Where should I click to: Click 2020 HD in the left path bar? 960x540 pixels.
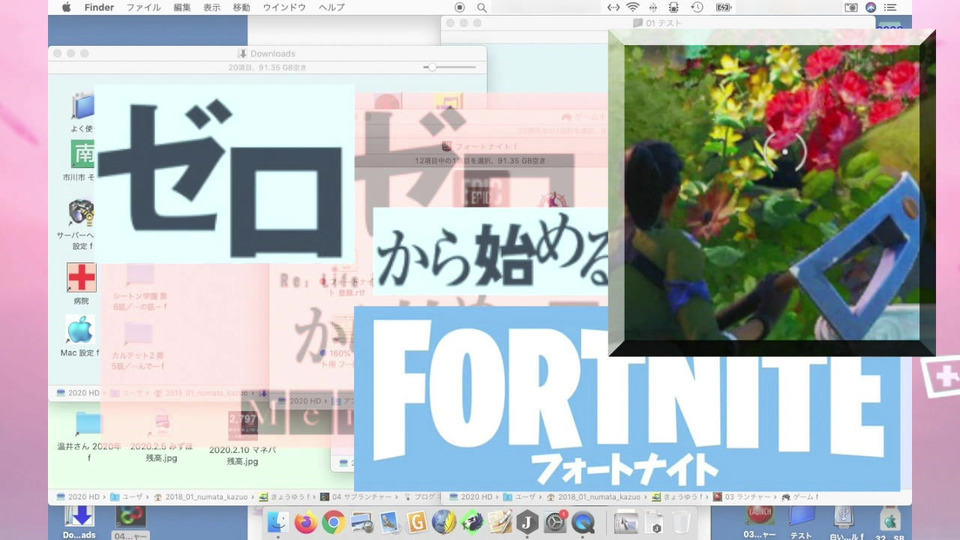tap(78, 497)
